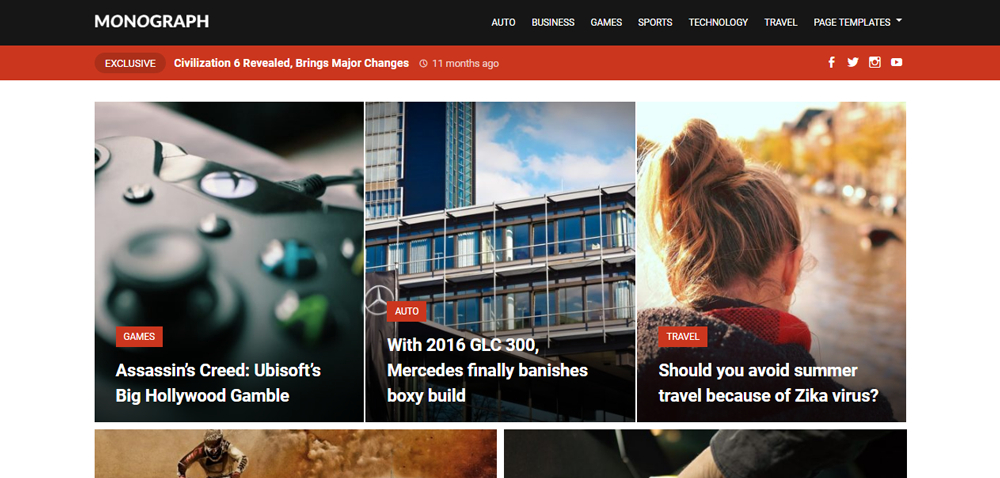Open Civilization 6 Revealed headline link

(291, 63)
